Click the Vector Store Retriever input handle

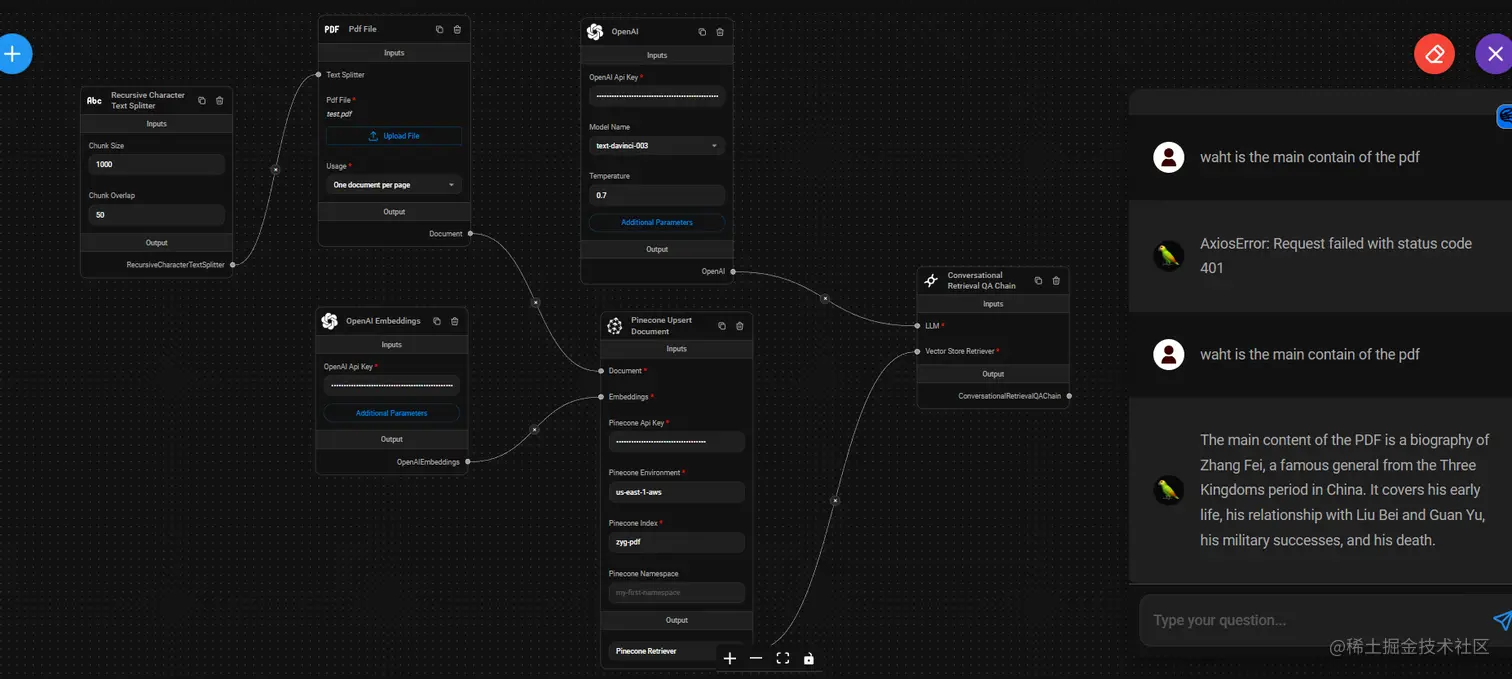(x=917, y=351)
